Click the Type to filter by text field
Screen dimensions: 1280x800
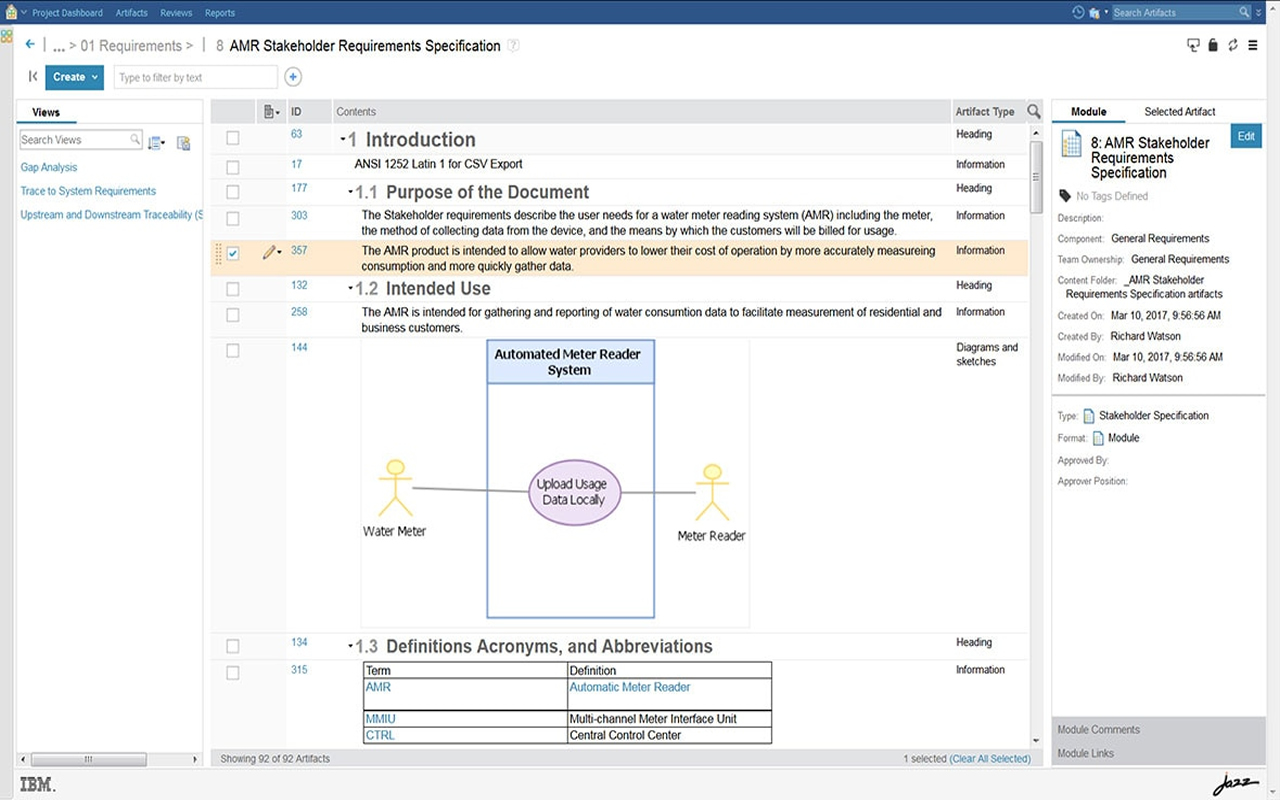[x=194, y=78]
